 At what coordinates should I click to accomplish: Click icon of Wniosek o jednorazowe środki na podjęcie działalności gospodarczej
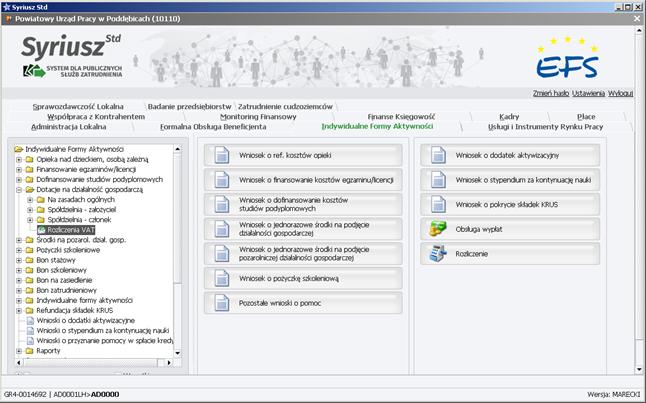[222, 229]
